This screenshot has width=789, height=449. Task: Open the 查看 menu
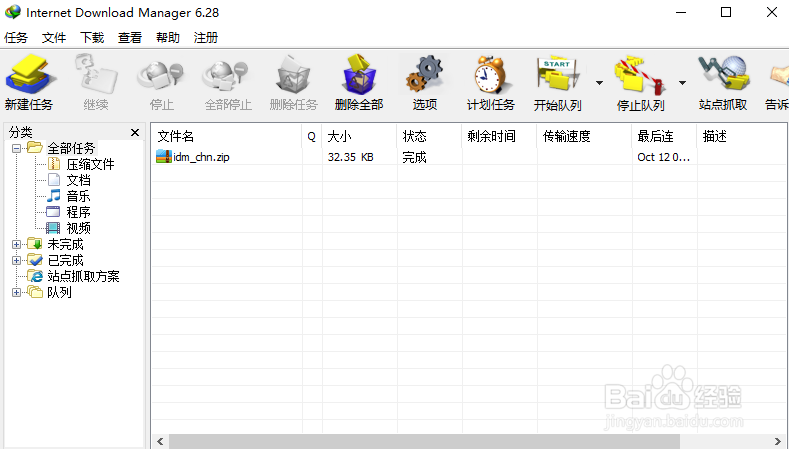tap(130, 38)
